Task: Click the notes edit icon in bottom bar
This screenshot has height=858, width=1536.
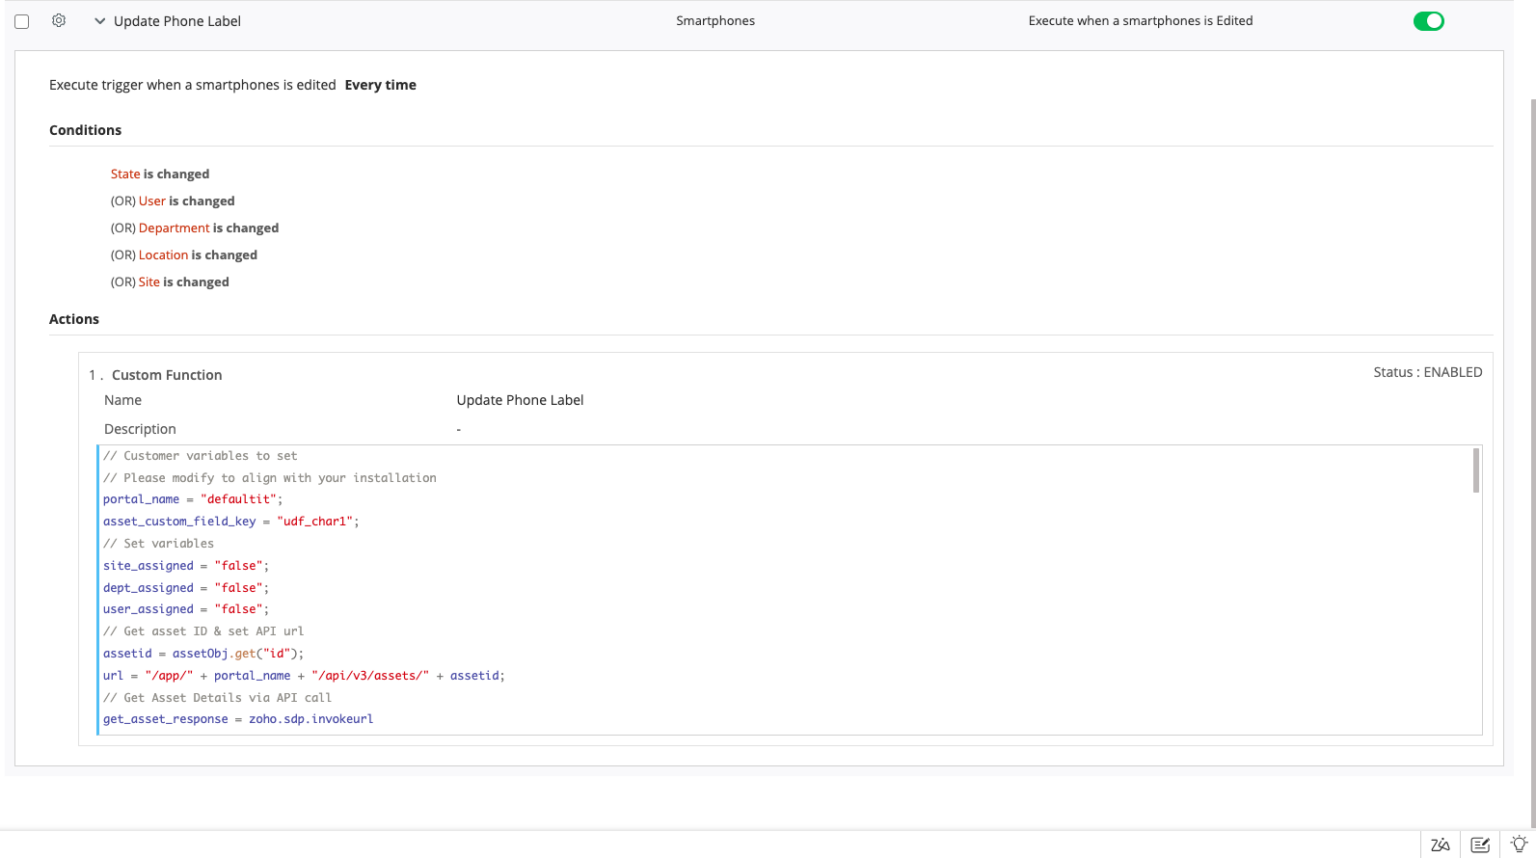Action: coord(1480,845)
